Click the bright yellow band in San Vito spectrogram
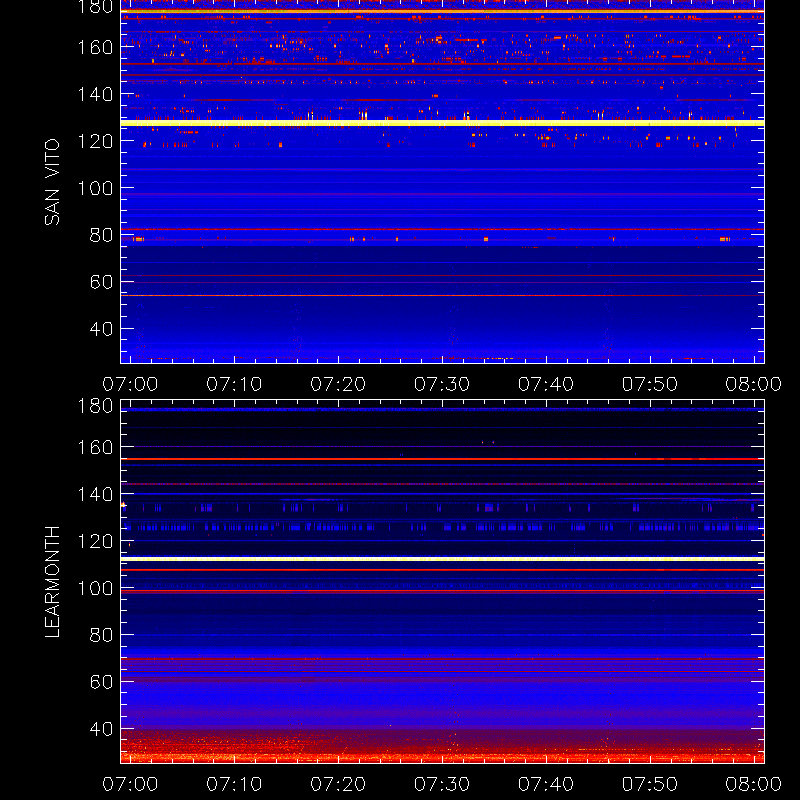This screenshot has height=800, width=800. click(442, 123)
